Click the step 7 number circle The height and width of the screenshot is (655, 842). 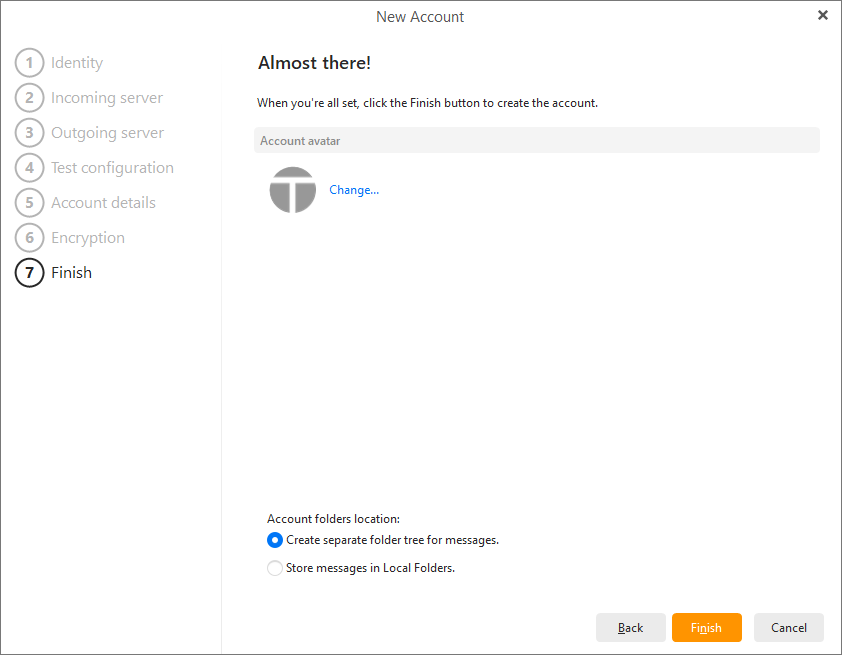[x=30, y=273]
